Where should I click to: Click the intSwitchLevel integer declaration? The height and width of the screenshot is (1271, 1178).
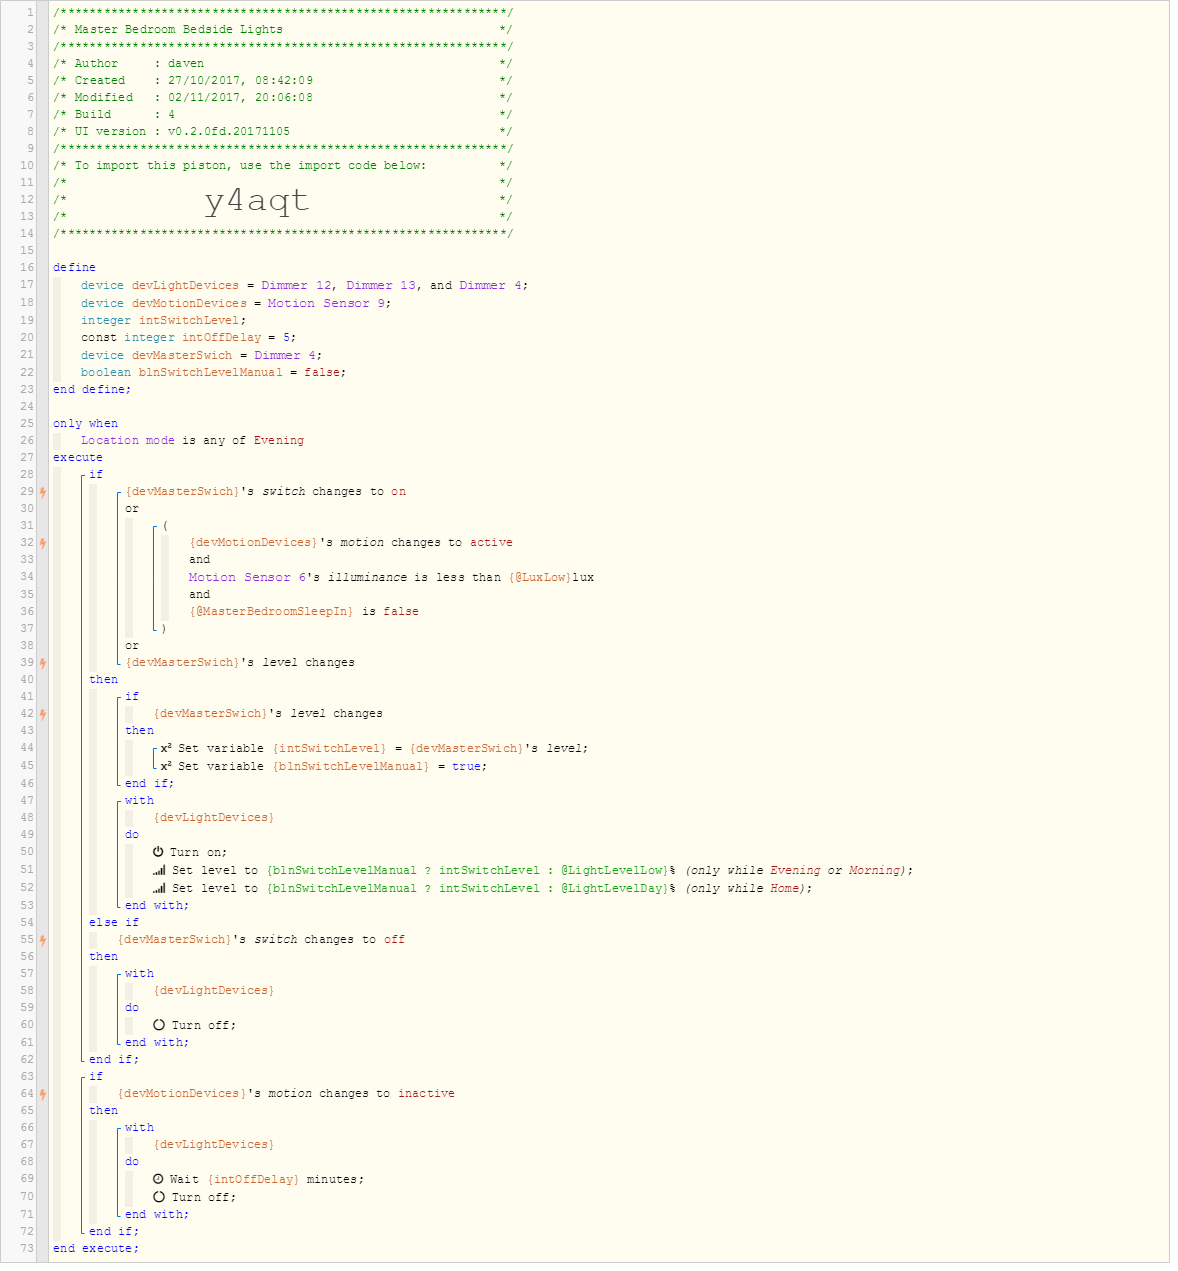point(163,320)
